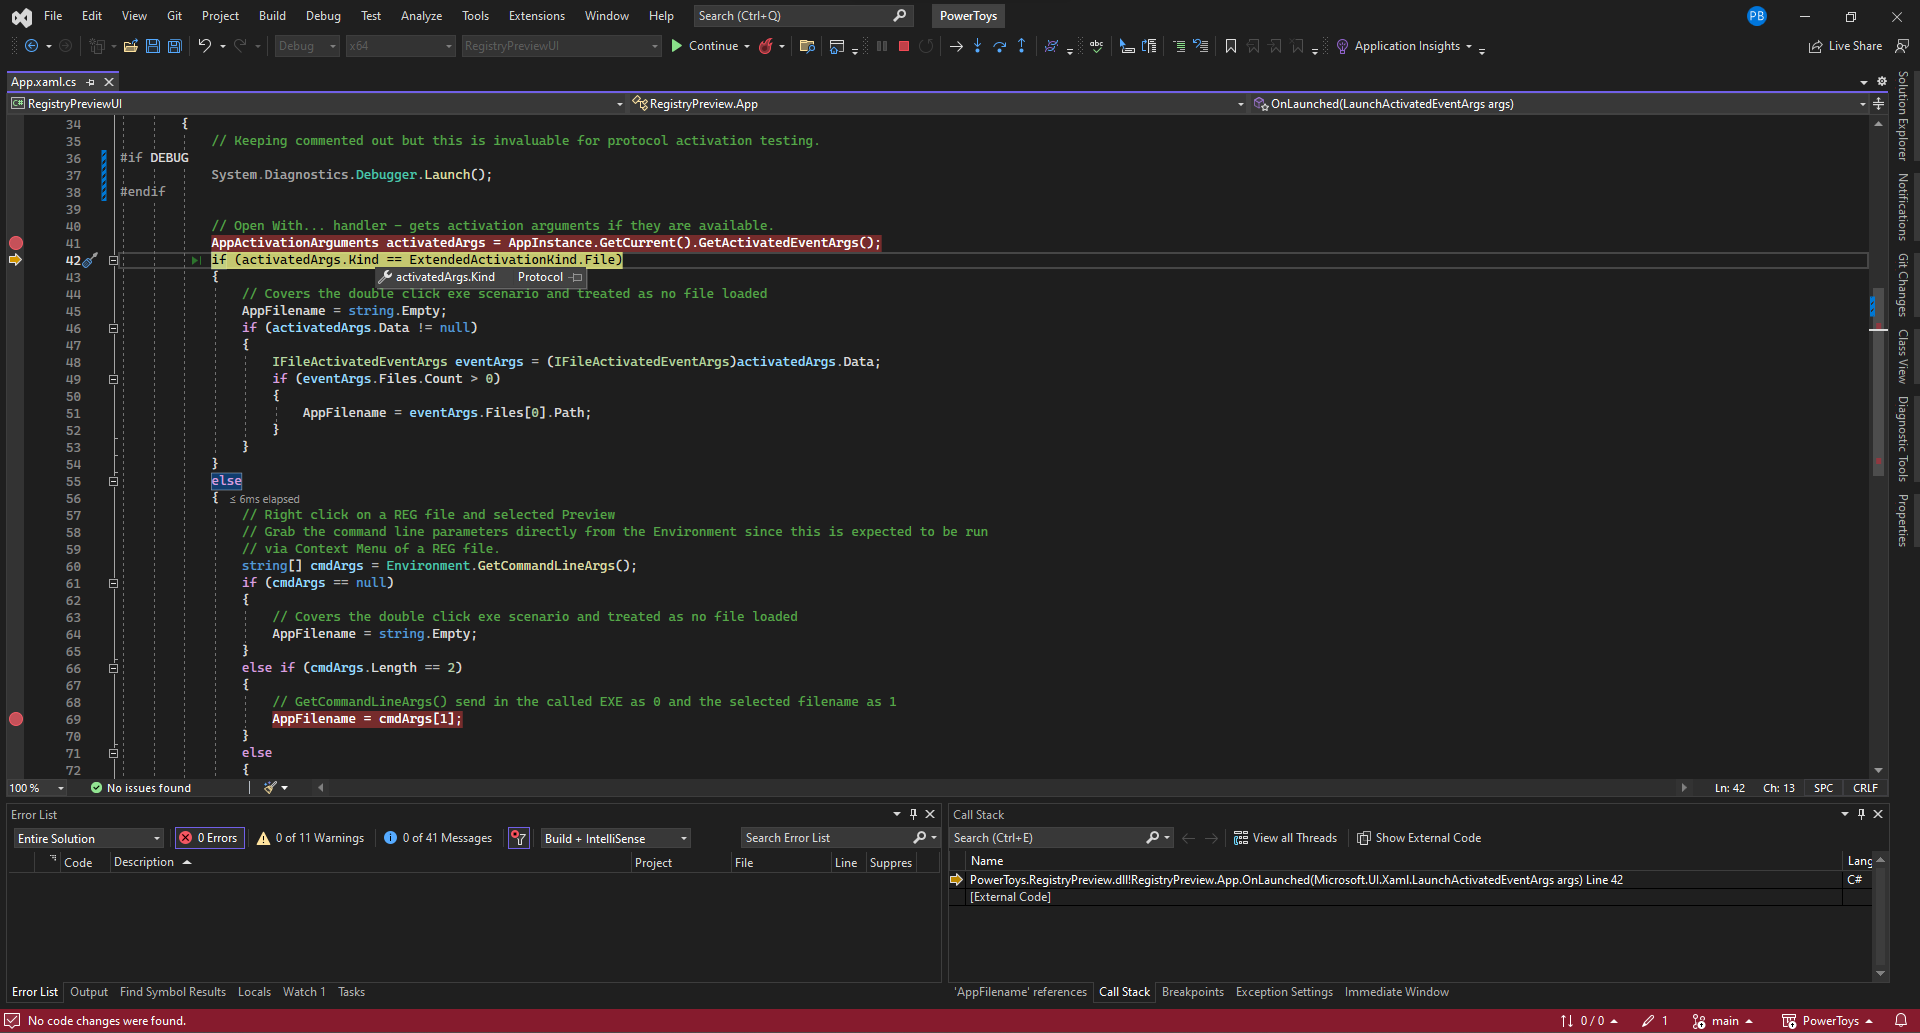Click the Step Into debug icon

click(x=977, y=46)
